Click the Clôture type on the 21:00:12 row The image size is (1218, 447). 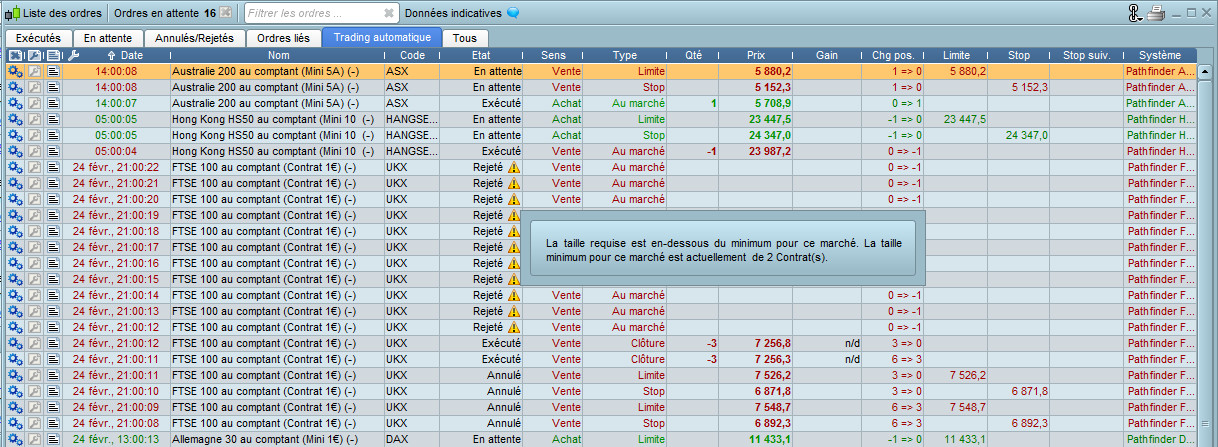pos(648,343)
